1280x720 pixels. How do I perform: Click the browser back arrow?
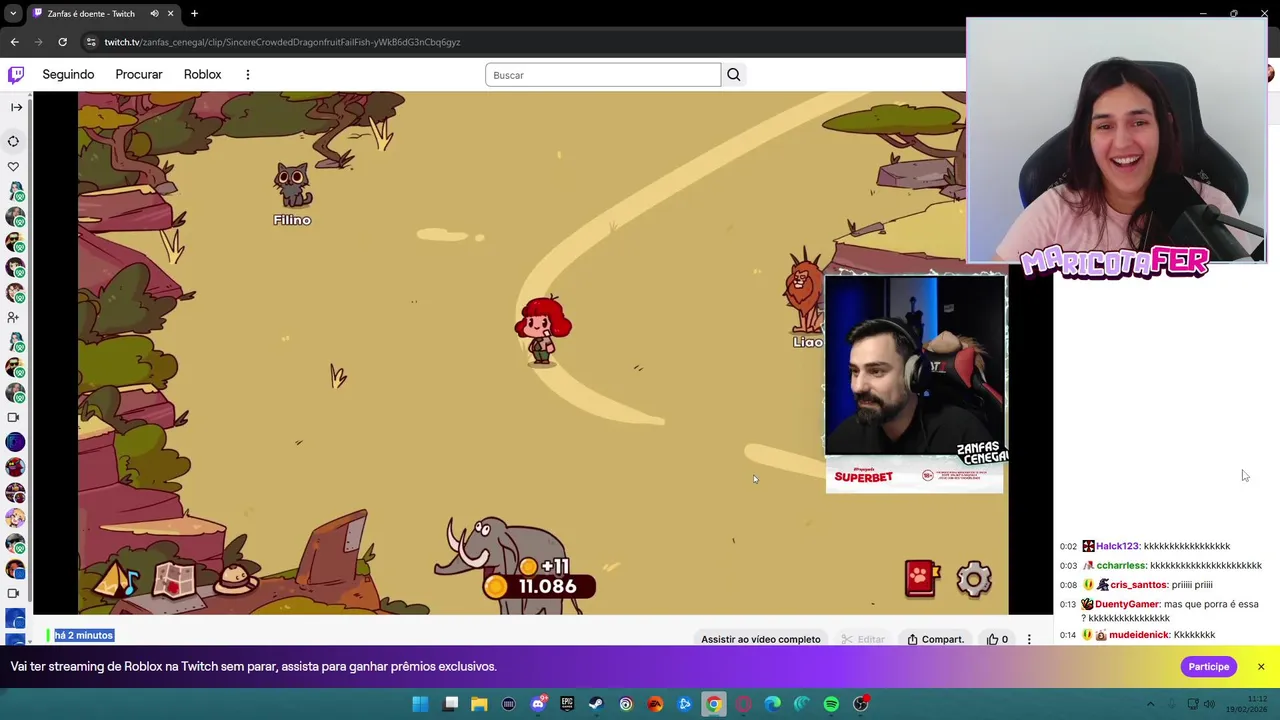[x=14, y=42]
